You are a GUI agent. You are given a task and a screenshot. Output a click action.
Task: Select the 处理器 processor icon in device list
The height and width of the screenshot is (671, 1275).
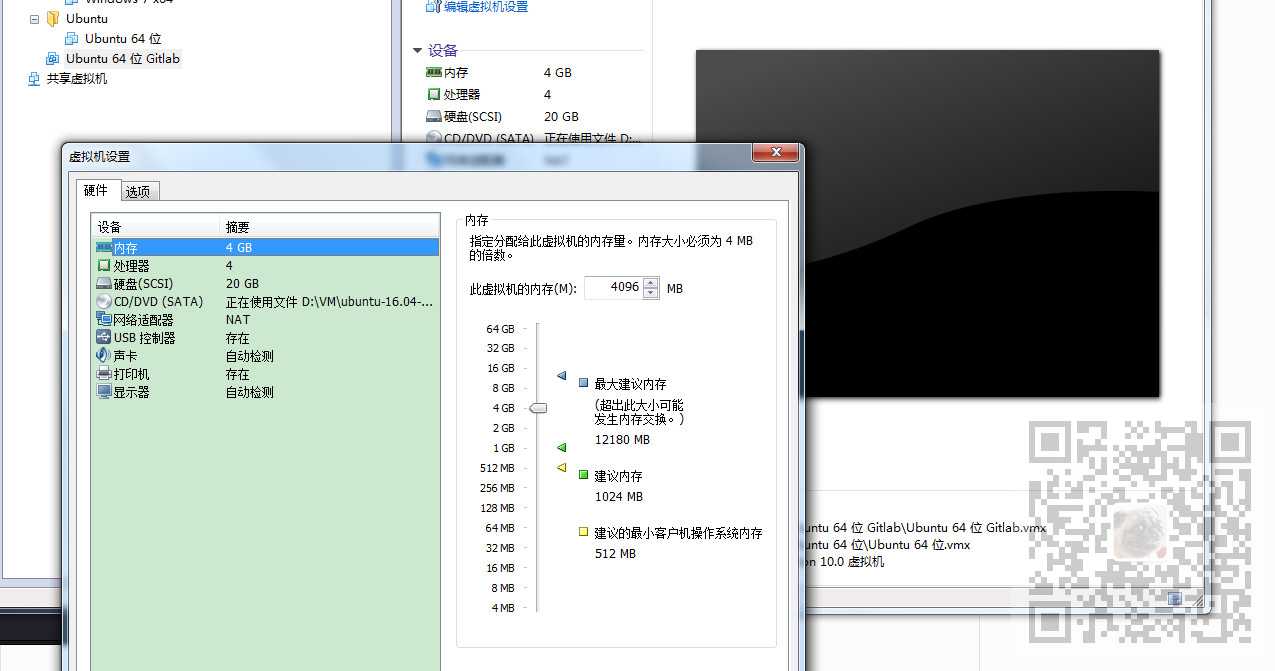pos(104,265)
